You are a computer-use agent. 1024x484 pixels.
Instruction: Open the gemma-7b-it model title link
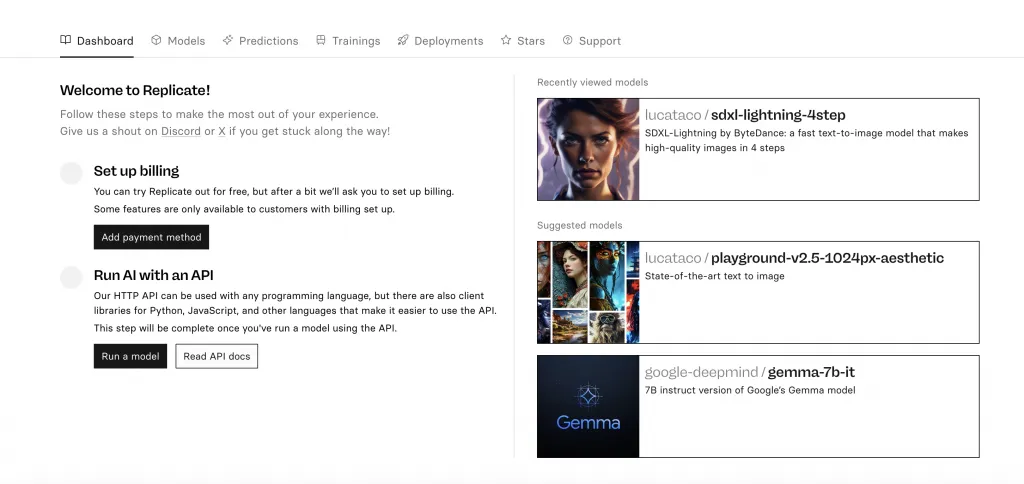810,372
